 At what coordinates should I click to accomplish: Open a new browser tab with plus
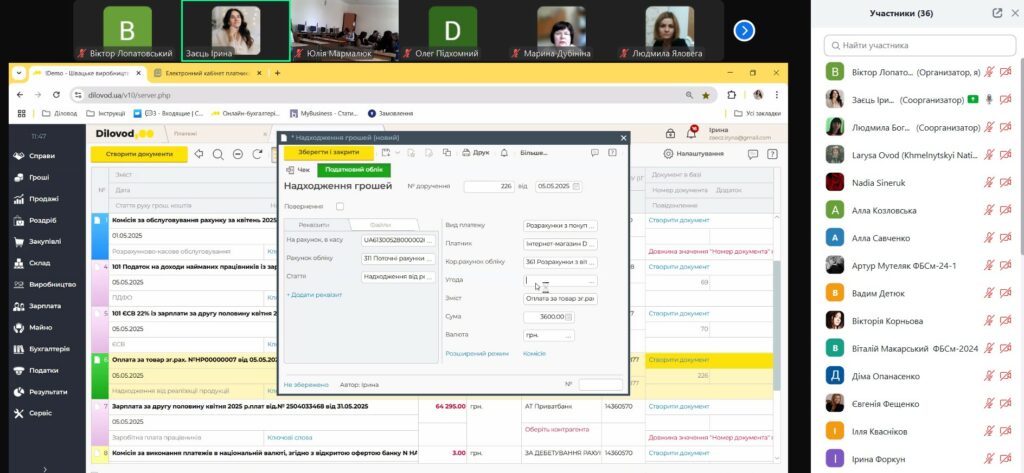[x=278, y=73]
